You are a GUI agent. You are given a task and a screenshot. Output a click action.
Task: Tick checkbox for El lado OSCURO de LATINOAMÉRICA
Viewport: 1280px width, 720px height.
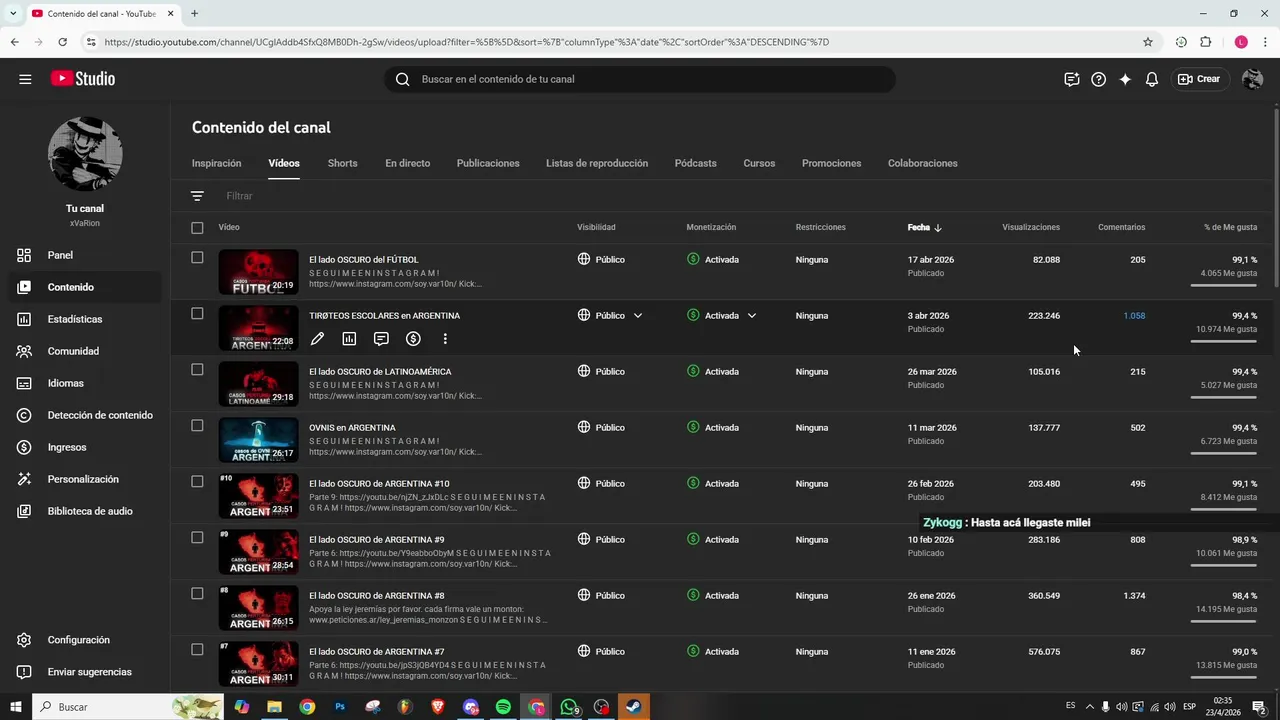pos(197,370)
